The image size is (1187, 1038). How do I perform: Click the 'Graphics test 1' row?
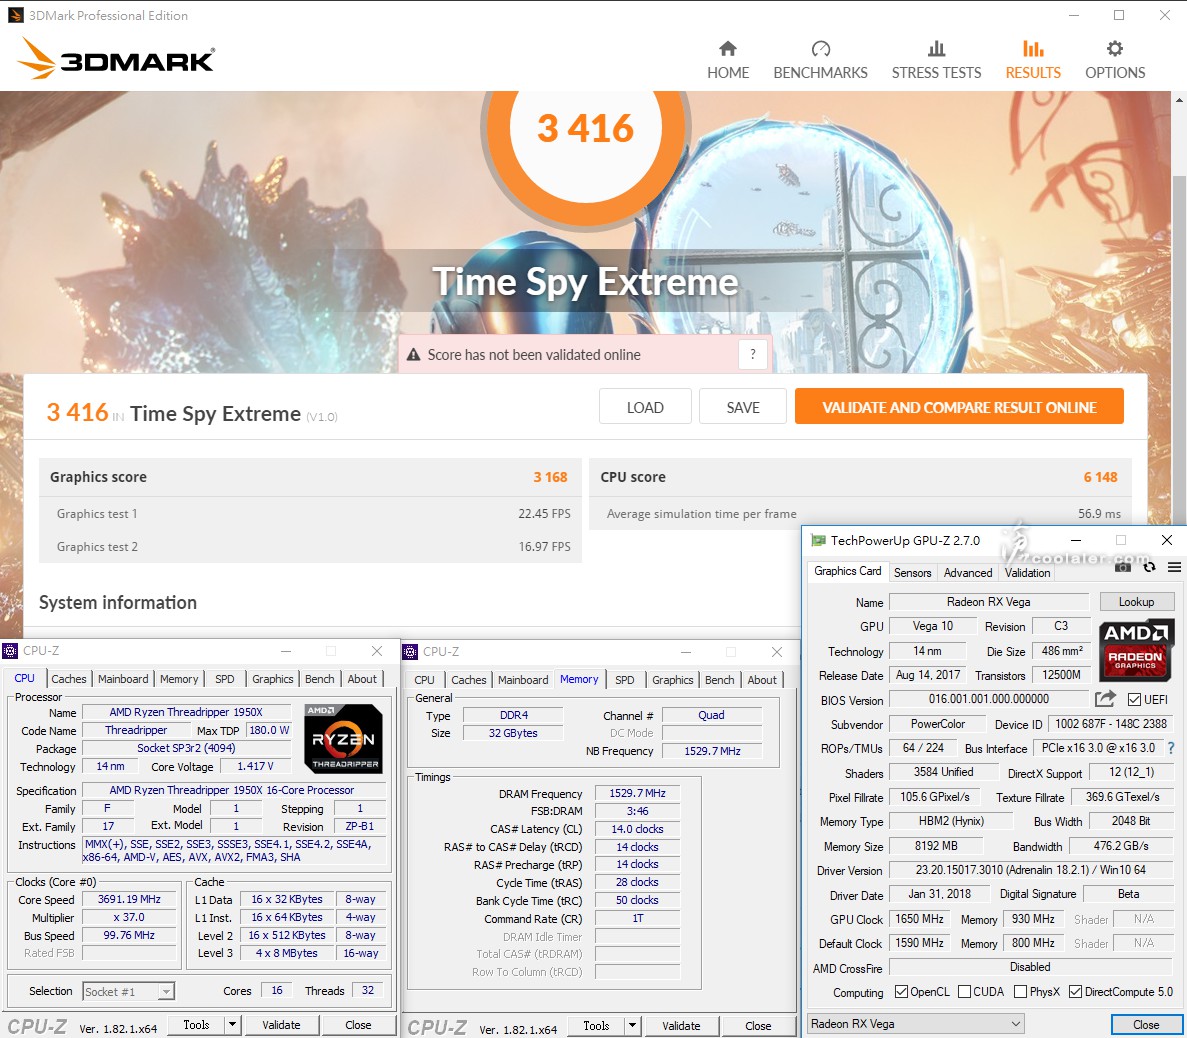tap(310, 513)
